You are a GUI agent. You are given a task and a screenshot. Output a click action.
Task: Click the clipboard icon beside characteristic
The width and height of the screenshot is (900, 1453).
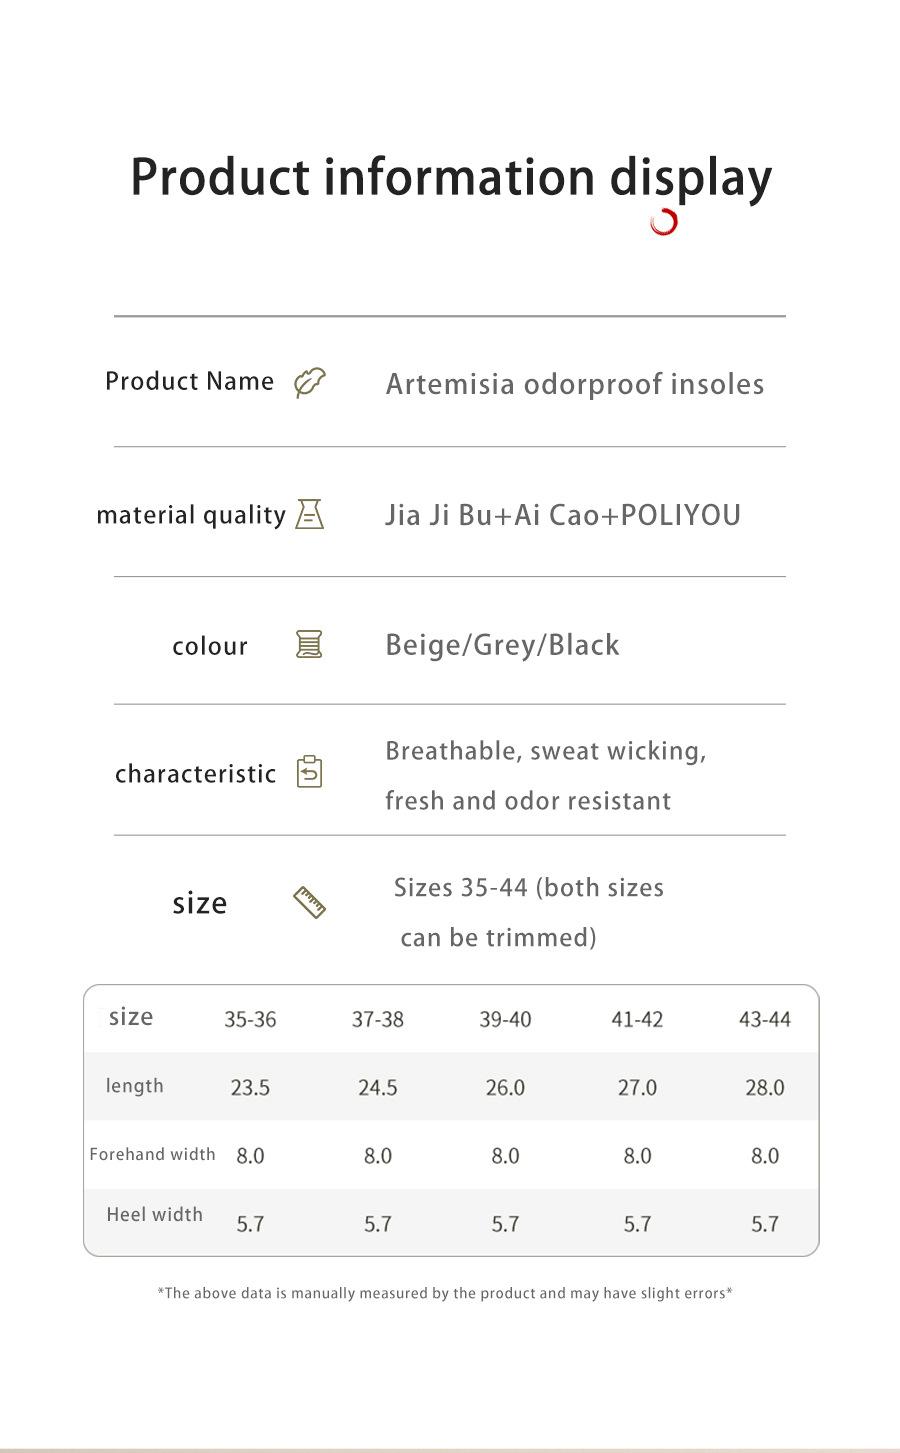(309, 772)
